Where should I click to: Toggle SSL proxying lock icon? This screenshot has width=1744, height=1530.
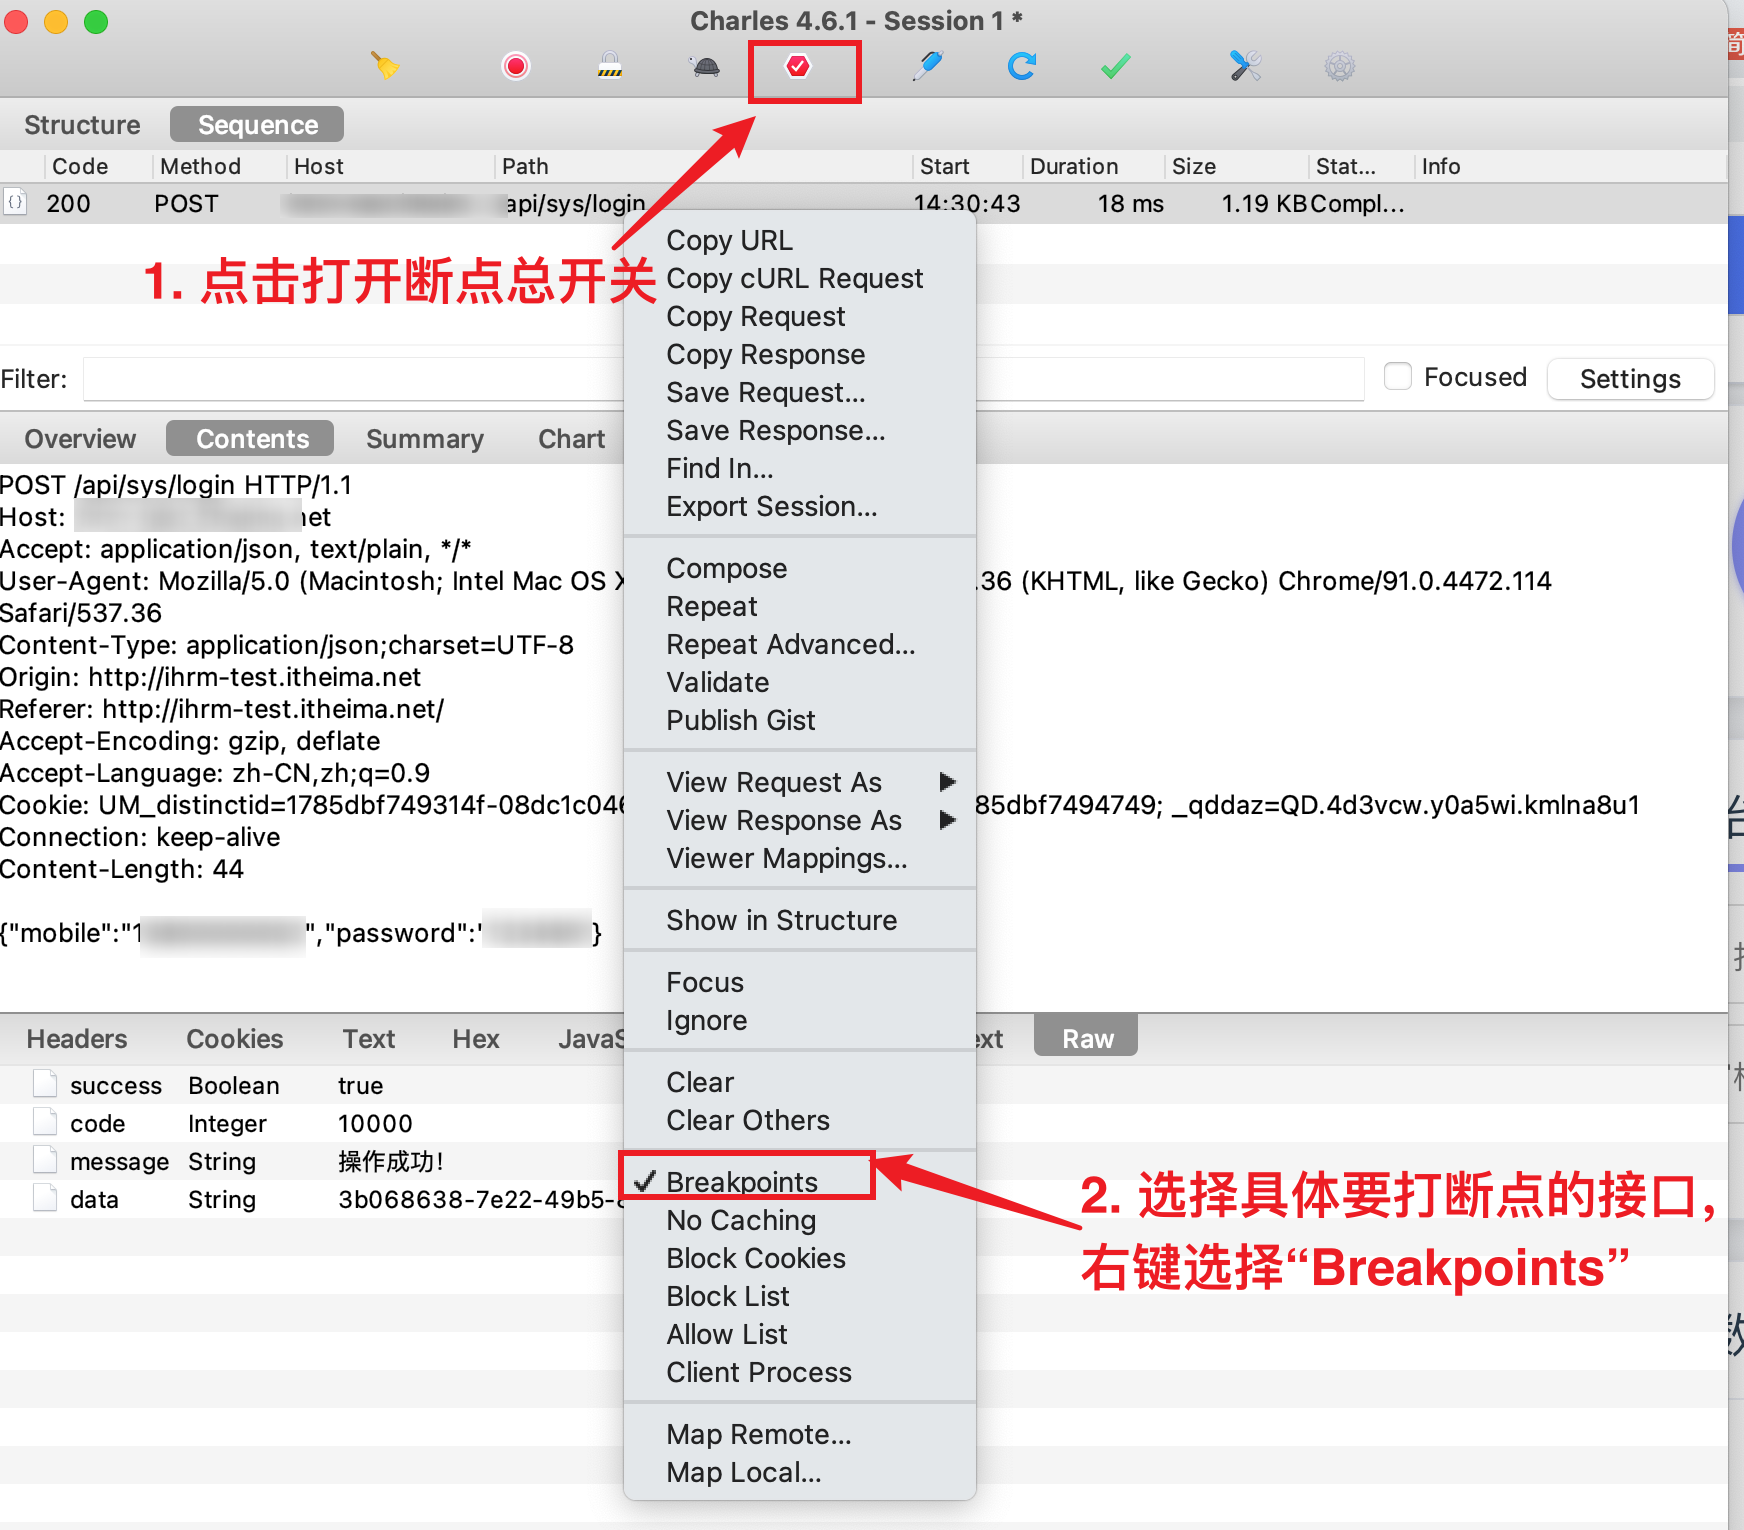click(x=610, y=66)
